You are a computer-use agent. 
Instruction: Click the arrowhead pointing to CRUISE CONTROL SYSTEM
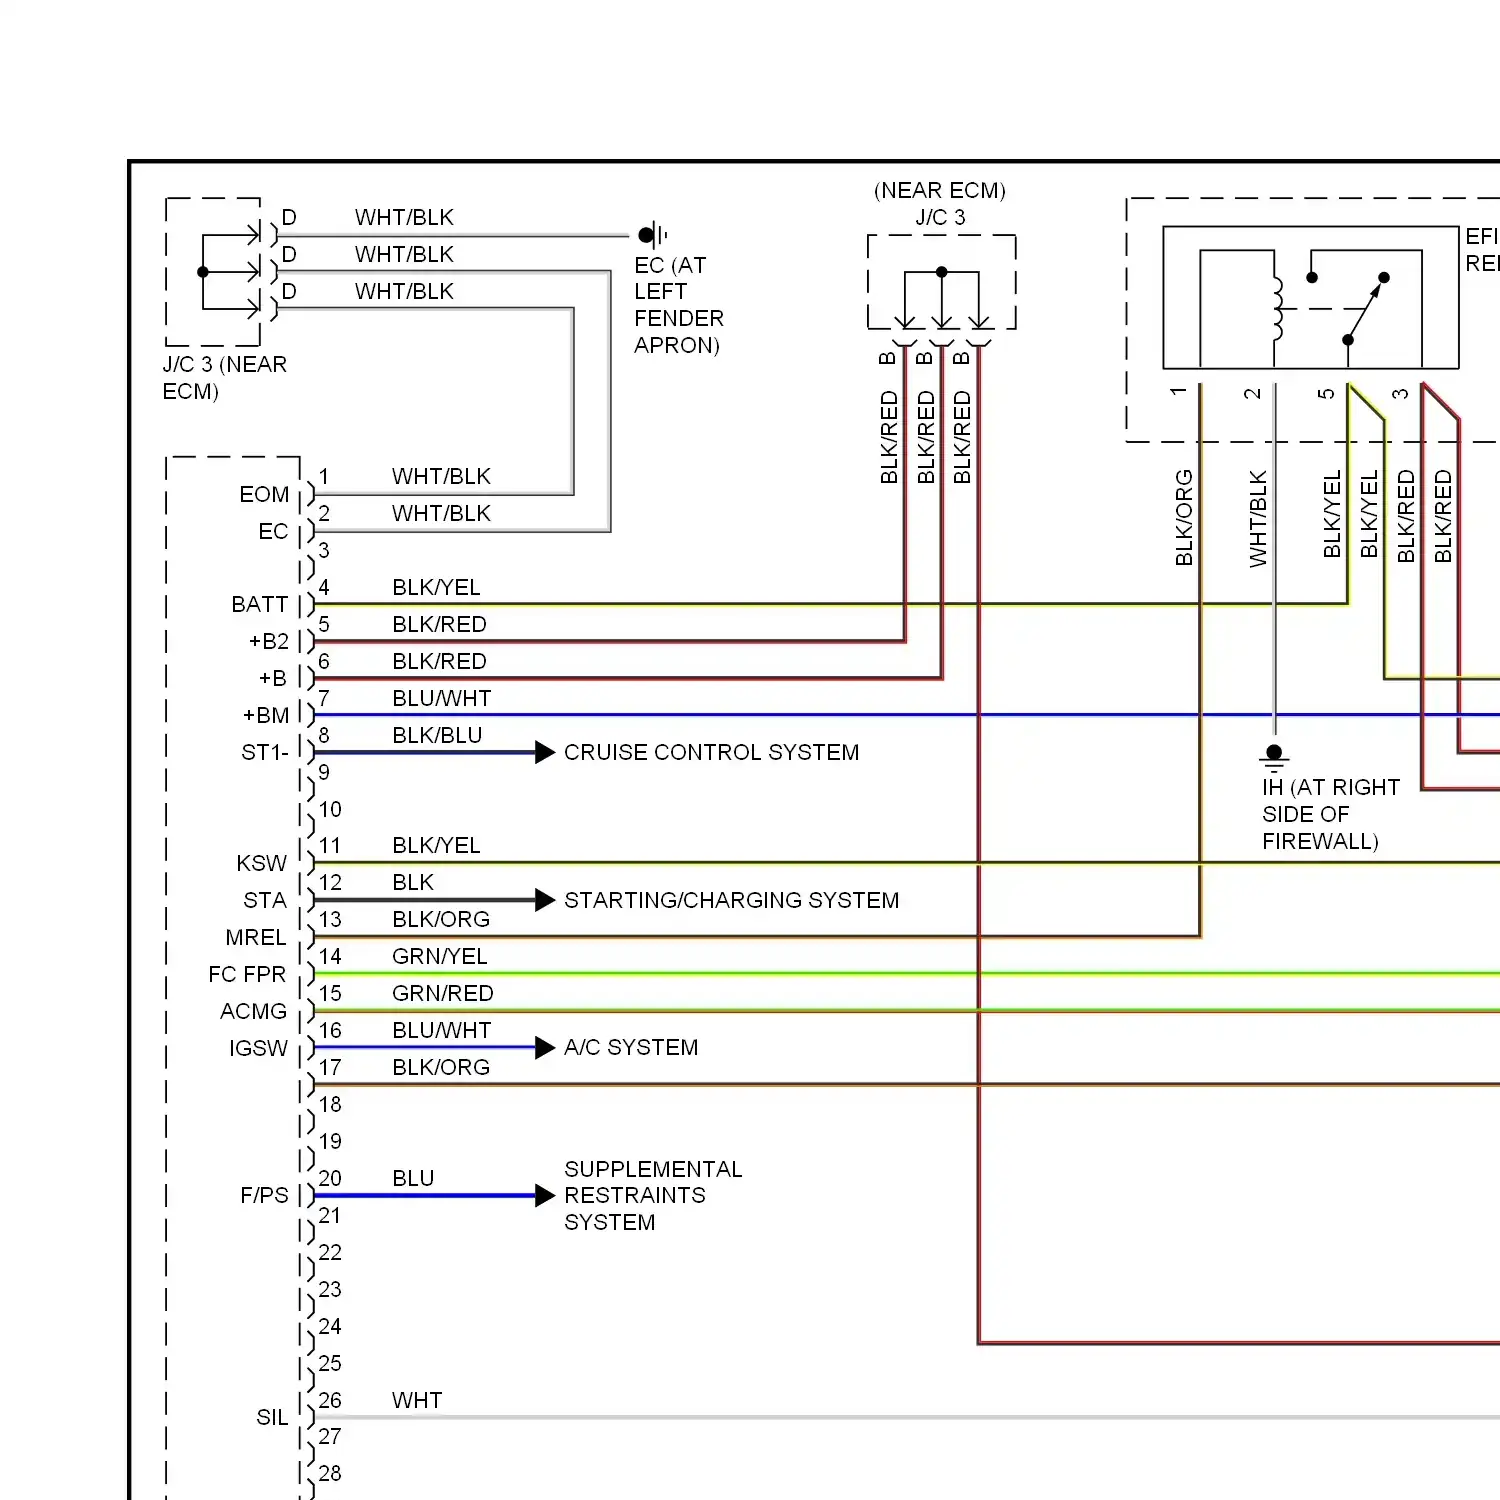tap(545, 752)
